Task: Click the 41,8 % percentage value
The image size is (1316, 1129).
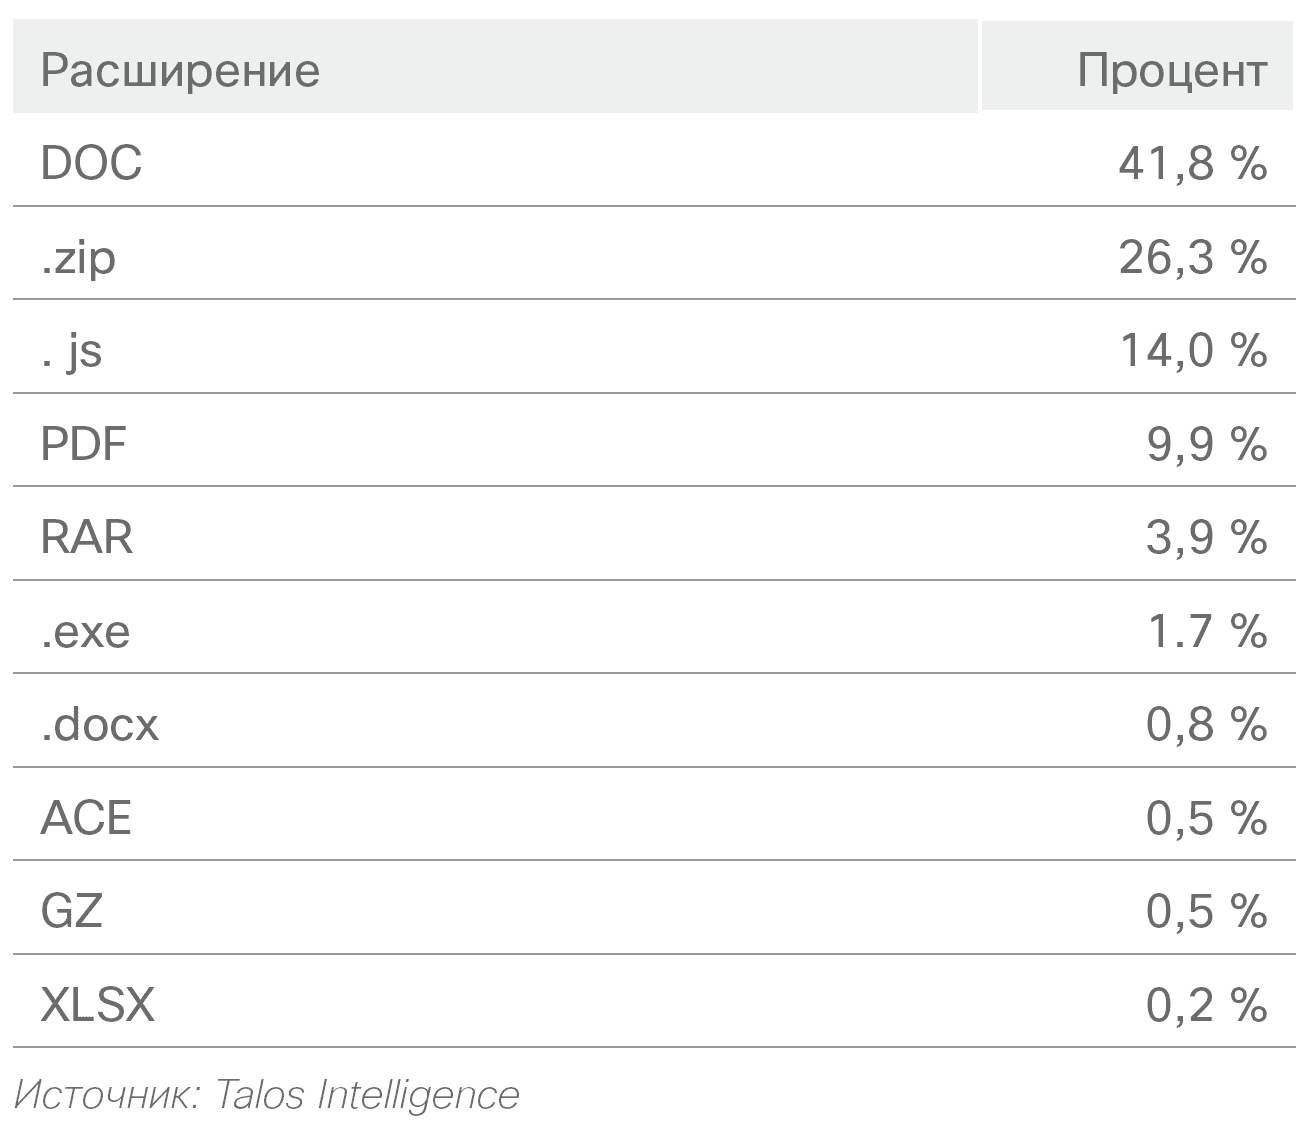Action: pyautogui.click(x=1192, y=162)
